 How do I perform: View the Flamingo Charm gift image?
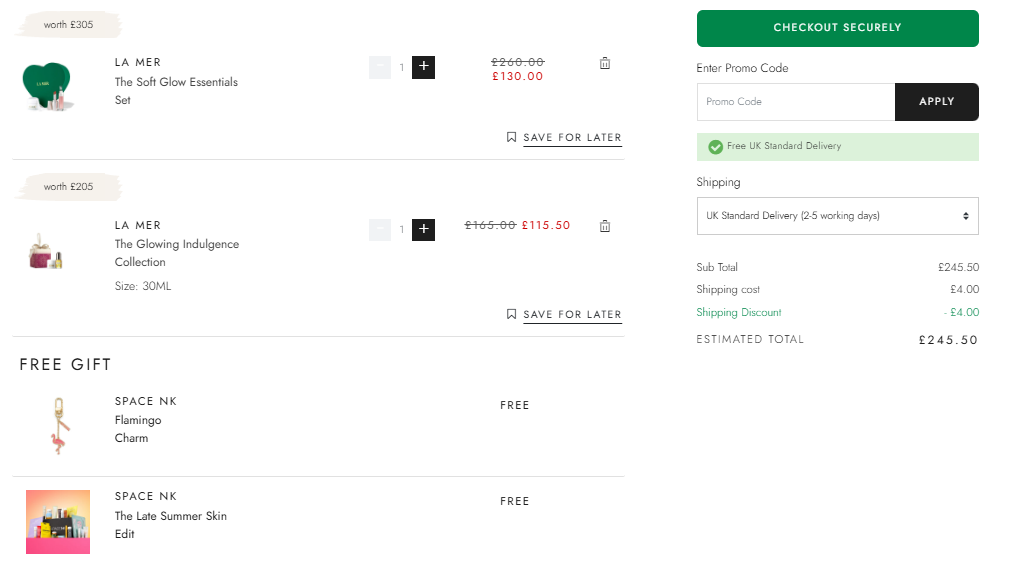(59, 426)
